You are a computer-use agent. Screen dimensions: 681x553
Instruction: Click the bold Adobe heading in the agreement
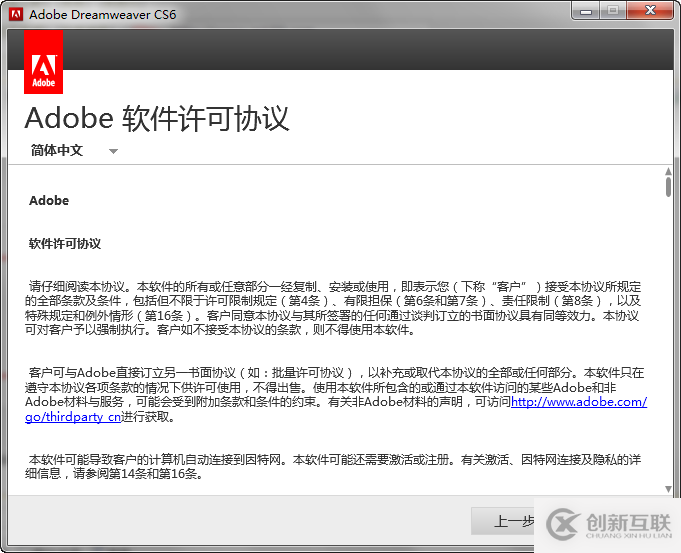(x=49, y=201)
